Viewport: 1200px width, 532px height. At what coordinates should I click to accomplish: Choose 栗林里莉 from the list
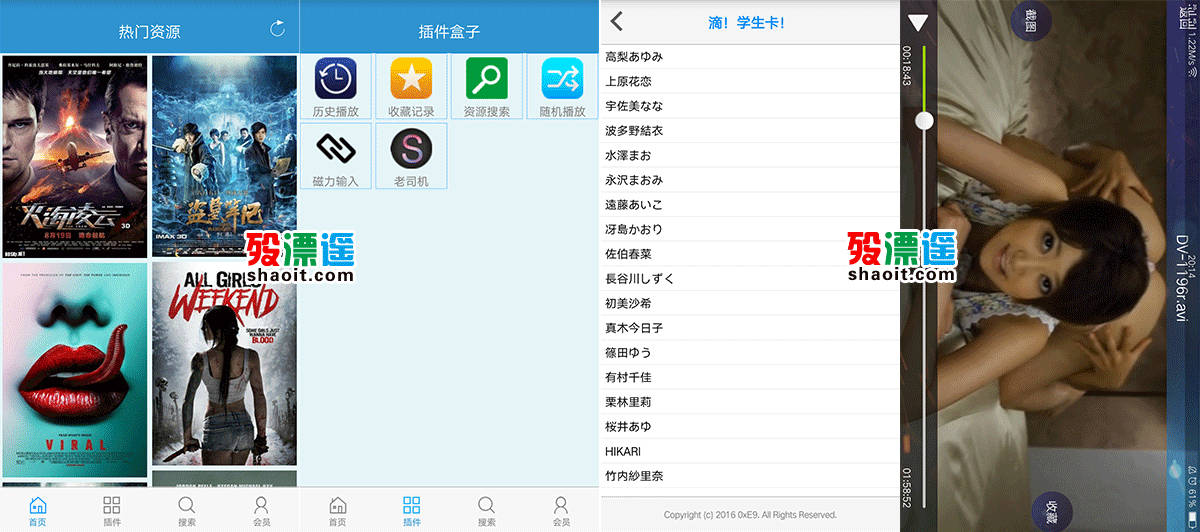click(x=750, y=402)
